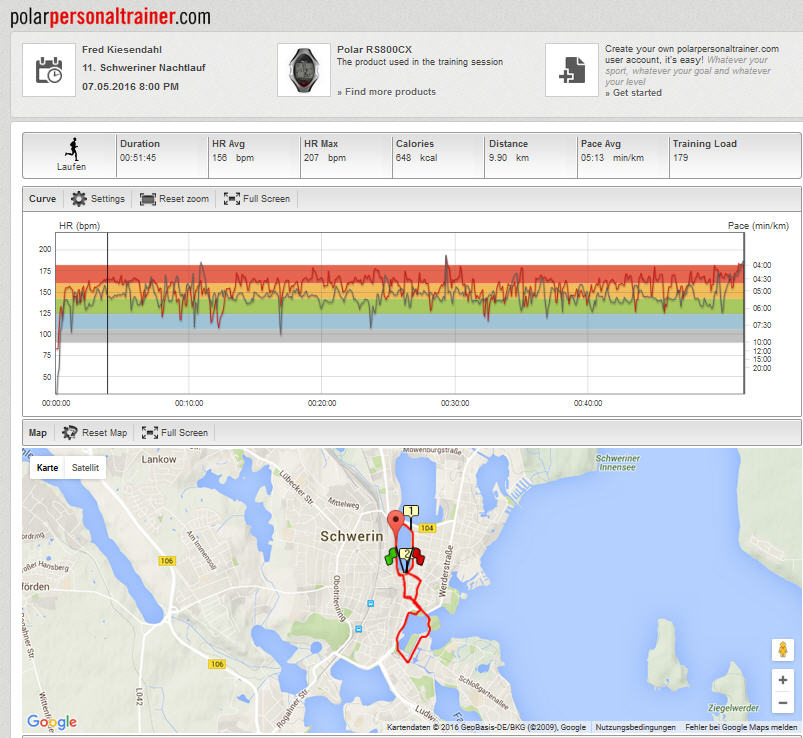Click the HR (bpm) axis label
The height and width of the screenshot is (738, 803).
click(79, 226)
